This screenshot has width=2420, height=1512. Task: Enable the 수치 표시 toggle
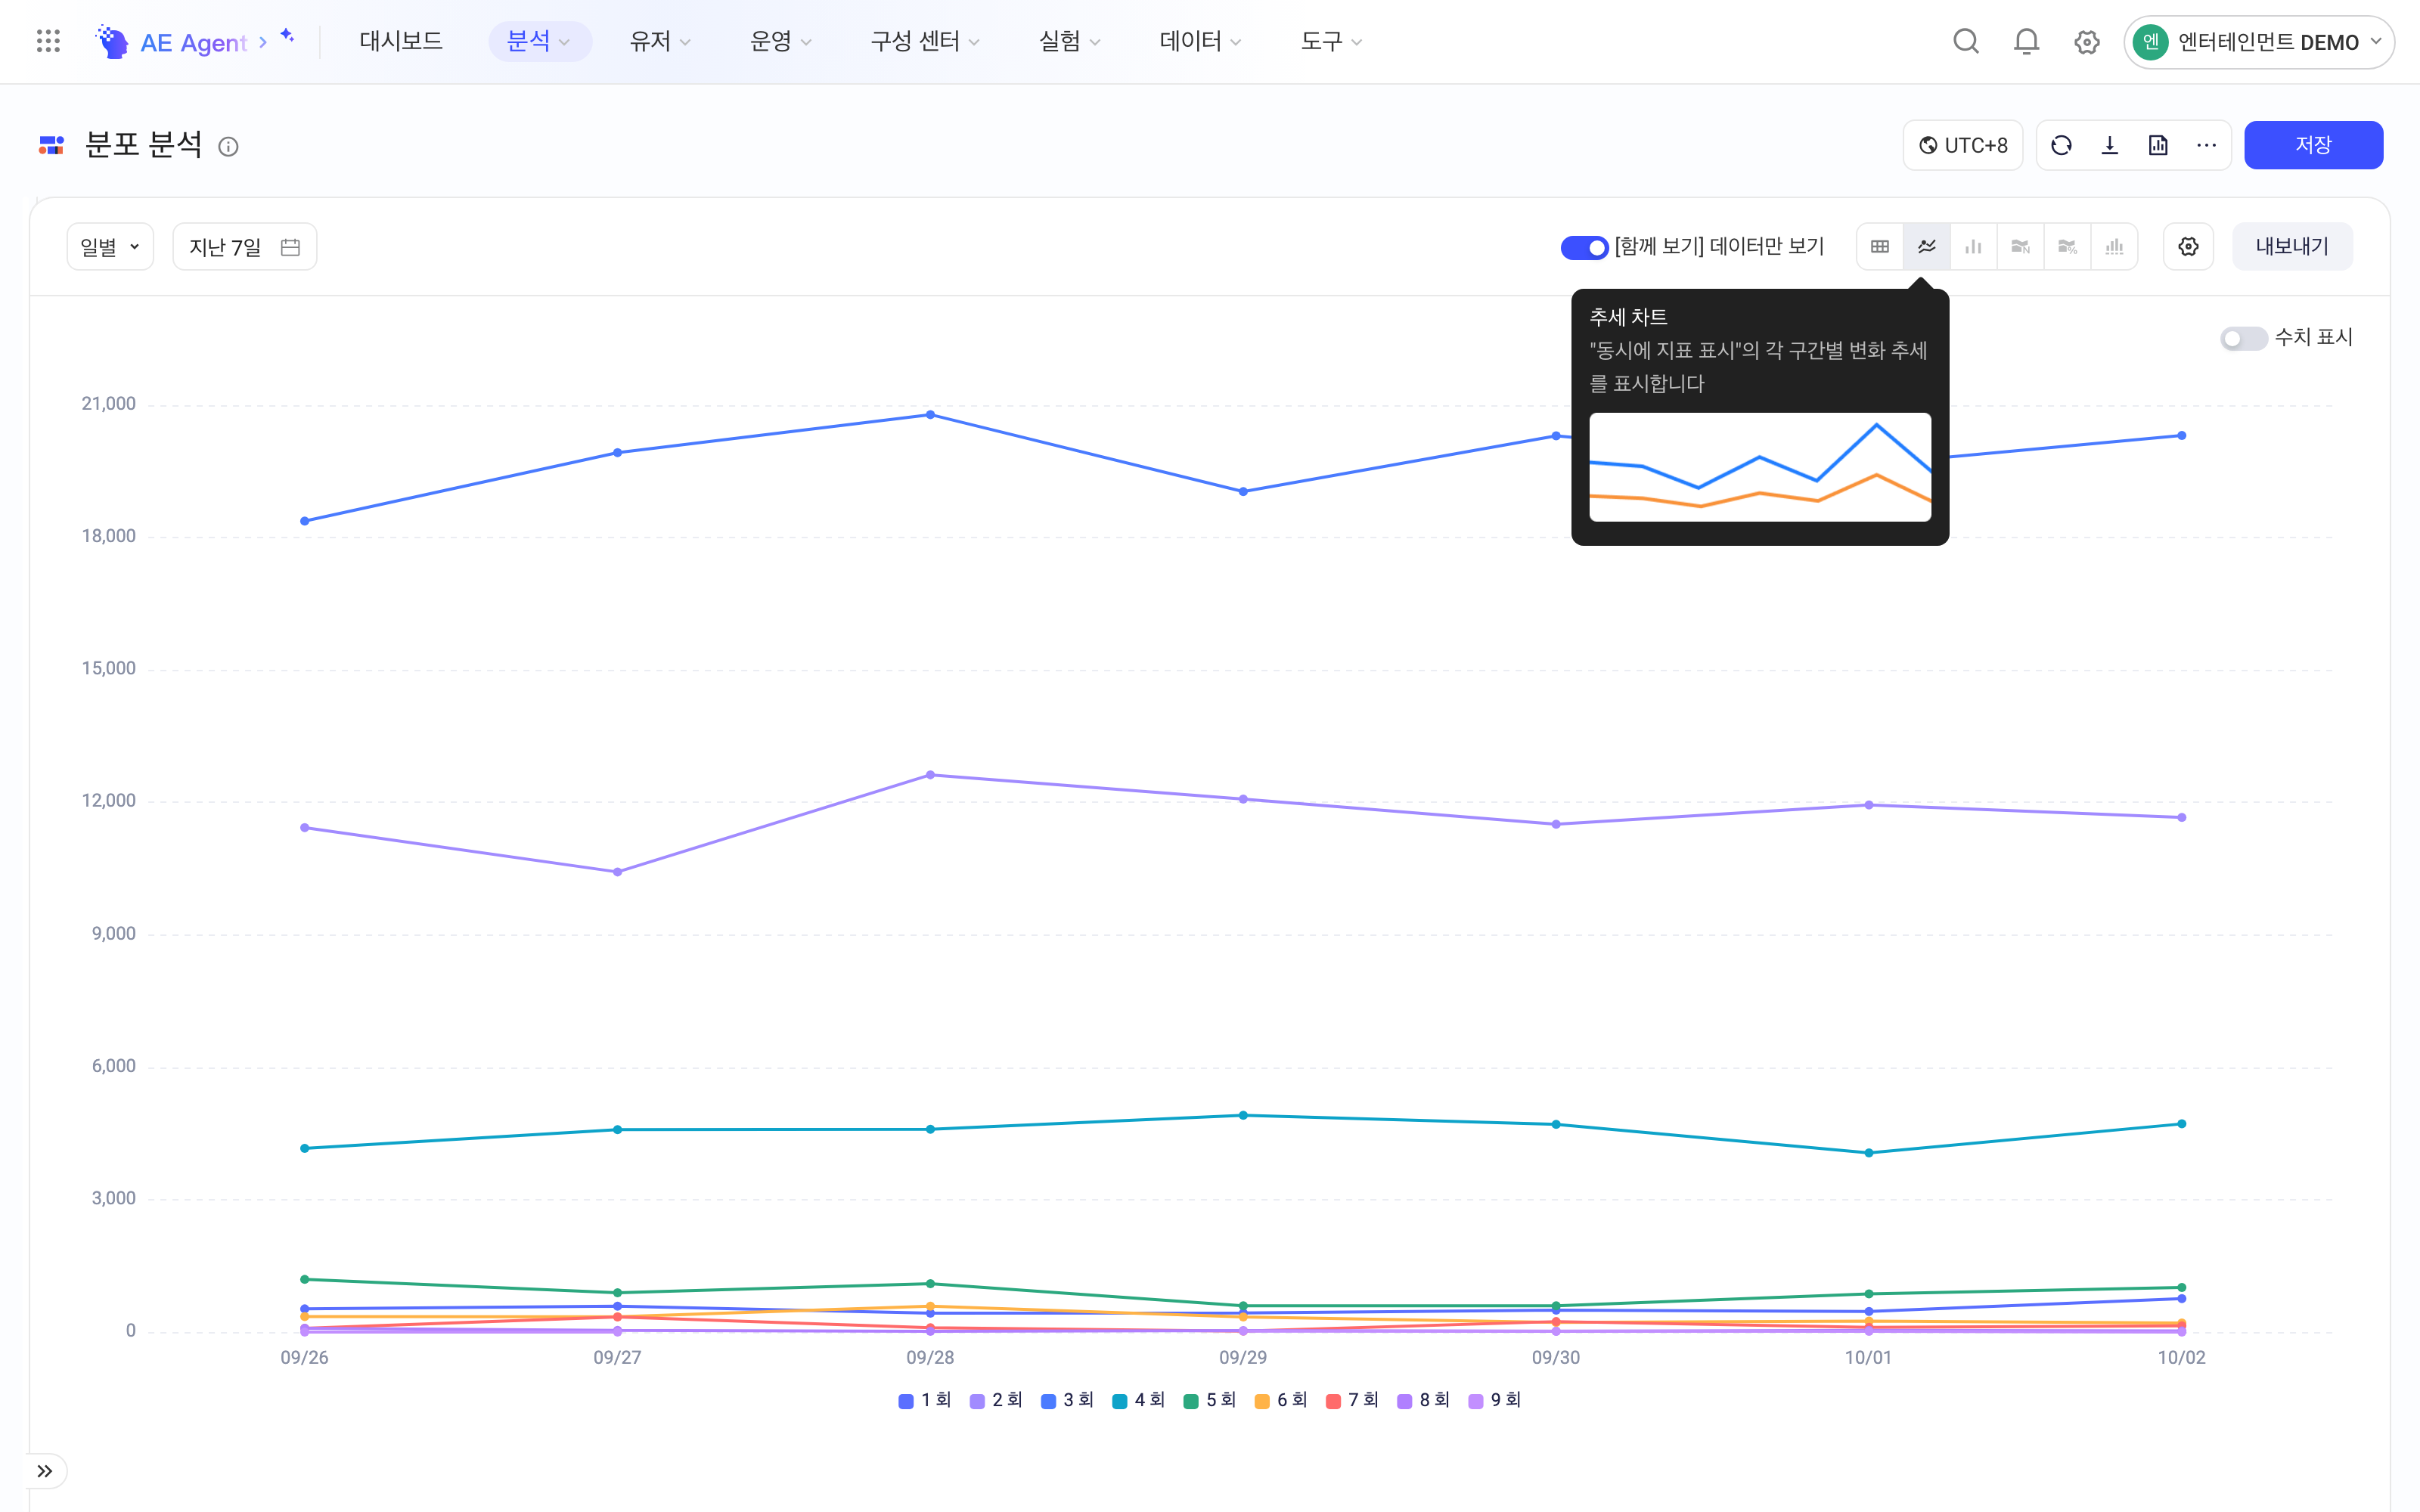2243,338
